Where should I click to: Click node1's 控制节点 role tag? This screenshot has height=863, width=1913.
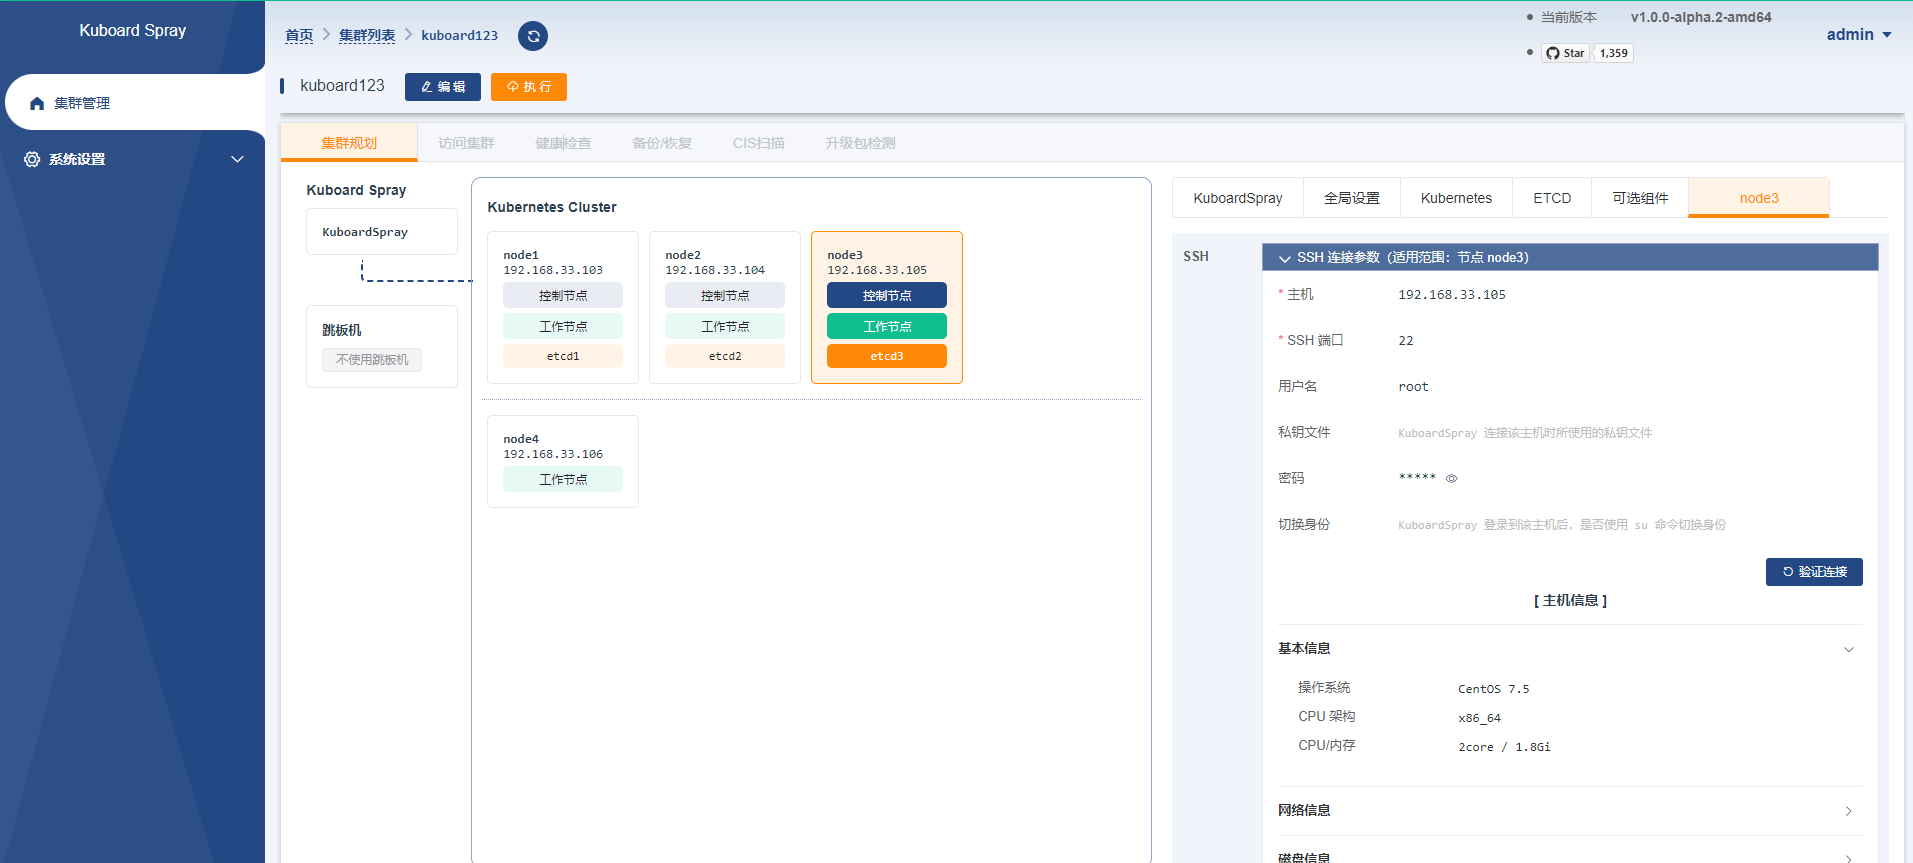click(x=563, y=295)
